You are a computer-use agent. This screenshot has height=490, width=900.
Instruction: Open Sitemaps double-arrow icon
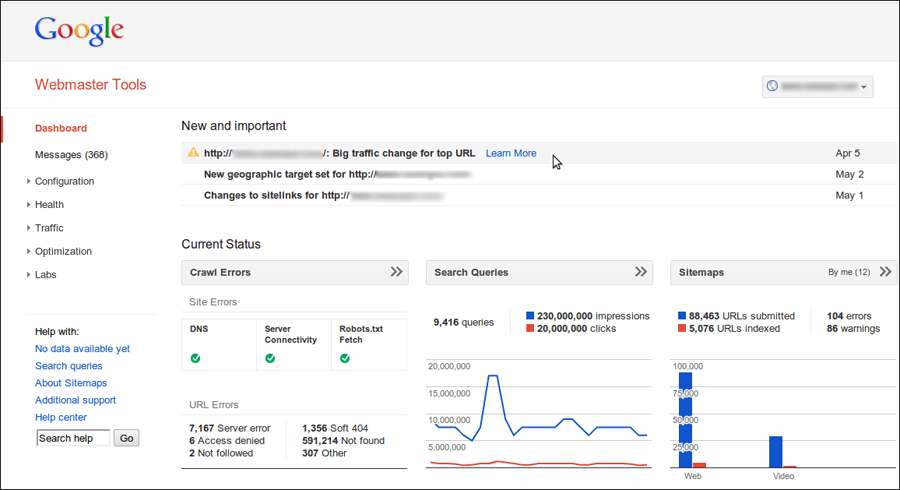(885, 272)
